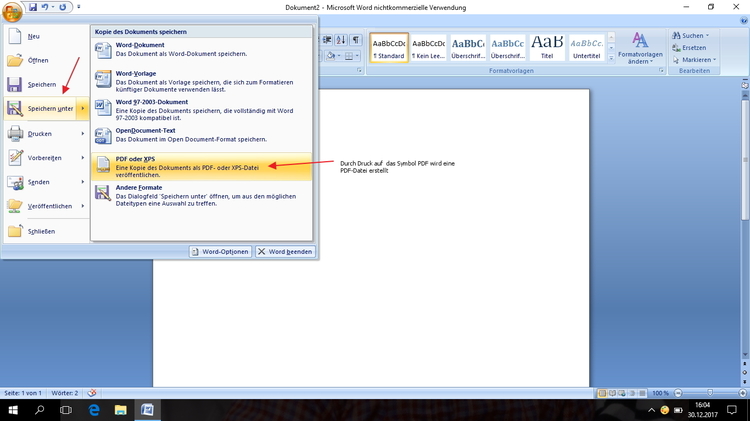
Task: Click the Seite: 1 von 1 status
Action: tap(23, 393)
